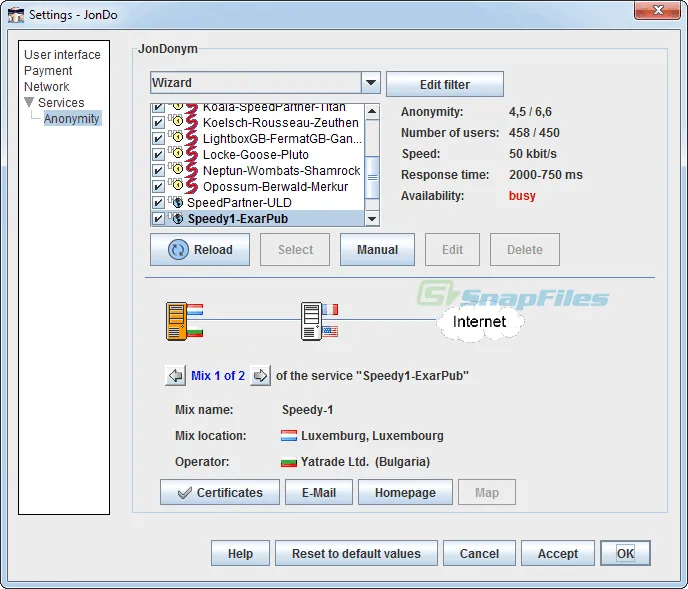Click the Luxembourg flag beside mix location
The image size is (688, 589).
tap(289, 436)
